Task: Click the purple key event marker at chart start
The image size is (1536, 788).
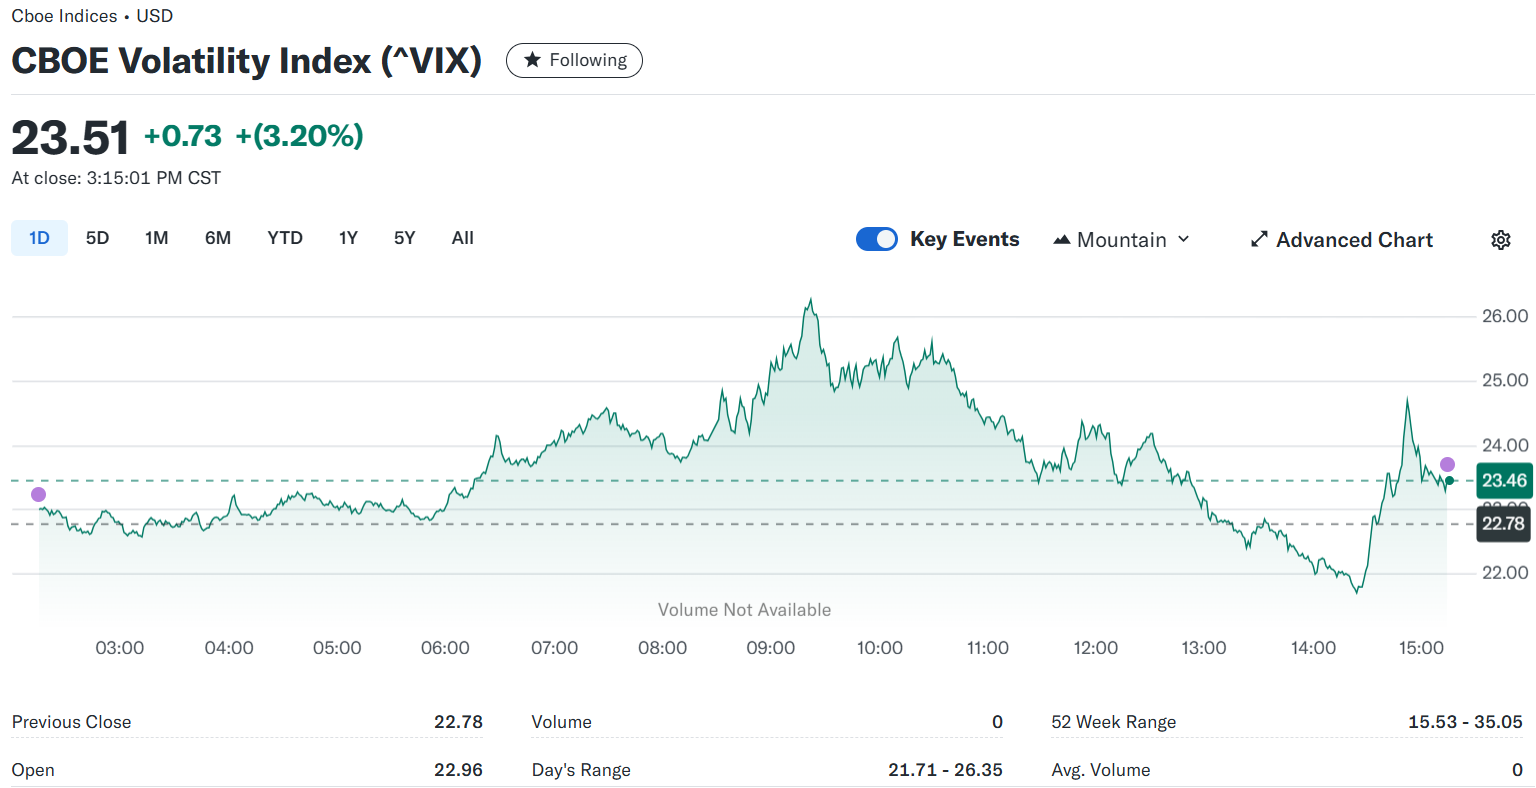Action: (x=38, y=494)
